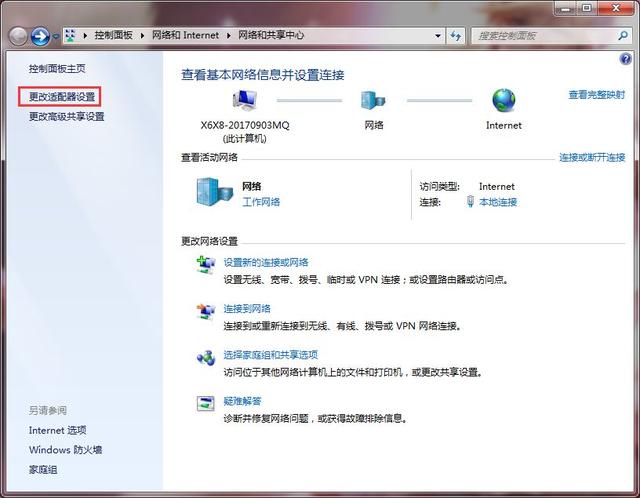The width and height of the screenshot is (640, 498).
Task: Open the blue Help question mark
Action: [x=625, y=59]
